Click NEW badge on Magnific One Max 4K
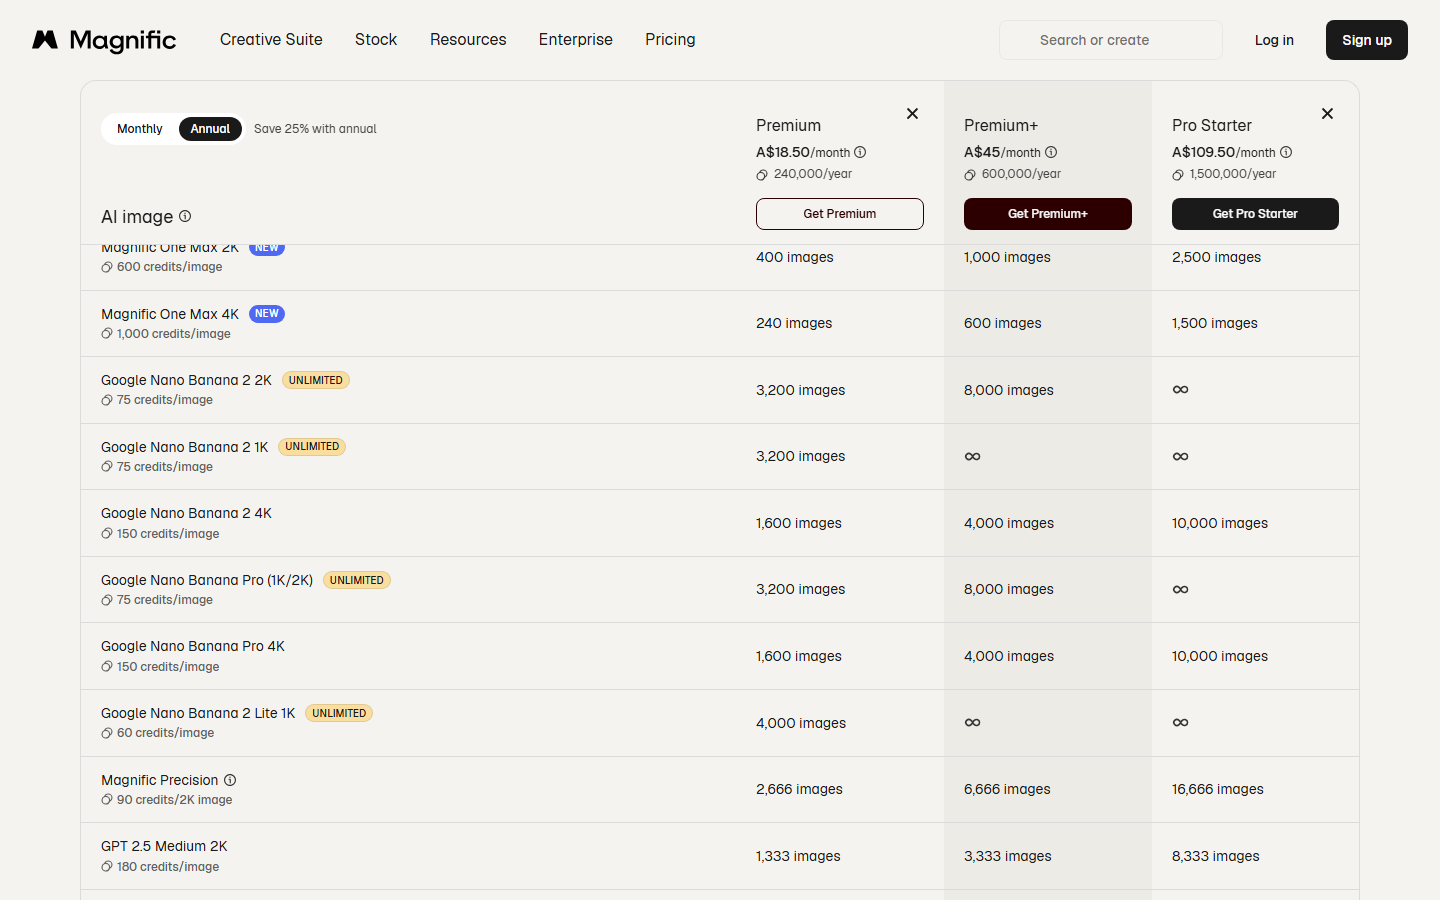Screen dimensions: 1440x900 267,314
